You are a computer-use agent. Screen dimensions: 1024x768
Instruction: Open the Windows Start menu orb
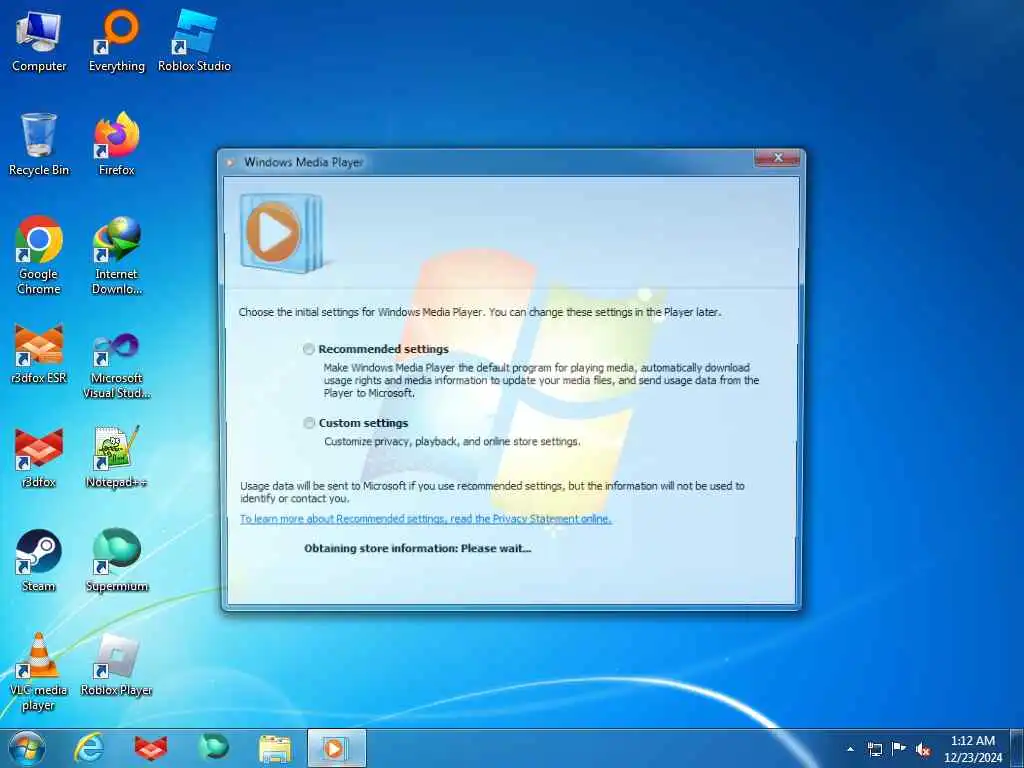click(27, 748)
